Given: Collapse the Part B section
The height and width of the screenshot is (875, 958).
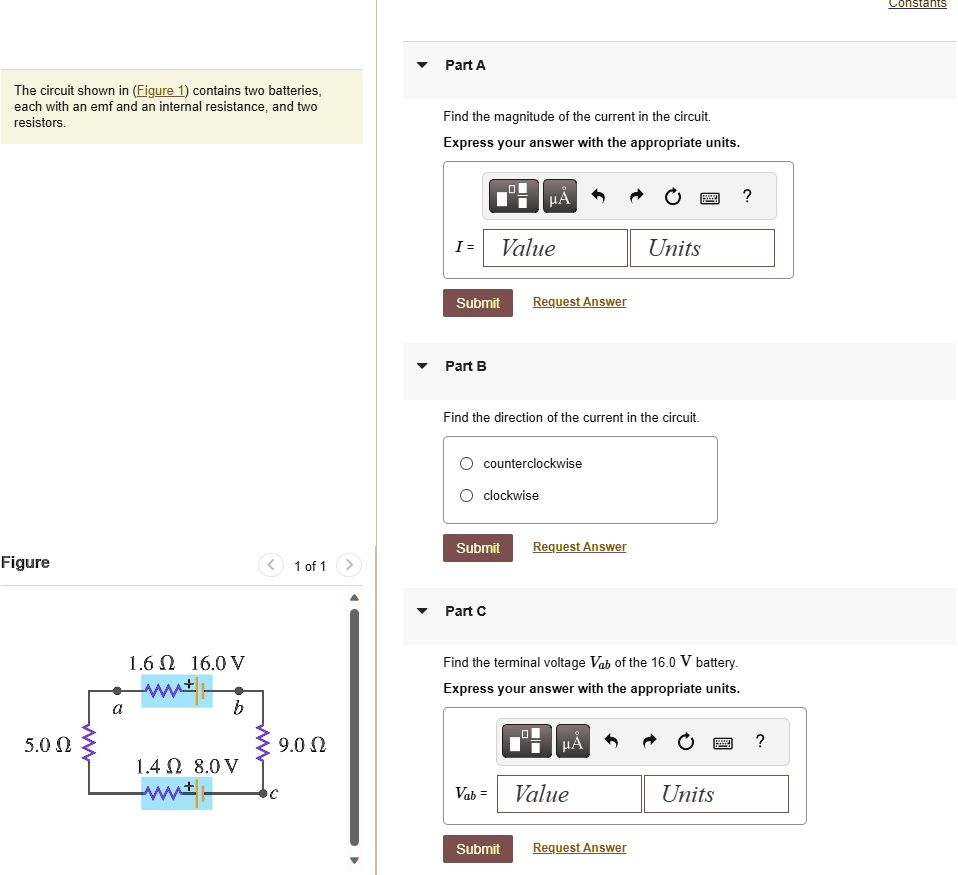Looking at the screenshot, I should tap(421, 366).
